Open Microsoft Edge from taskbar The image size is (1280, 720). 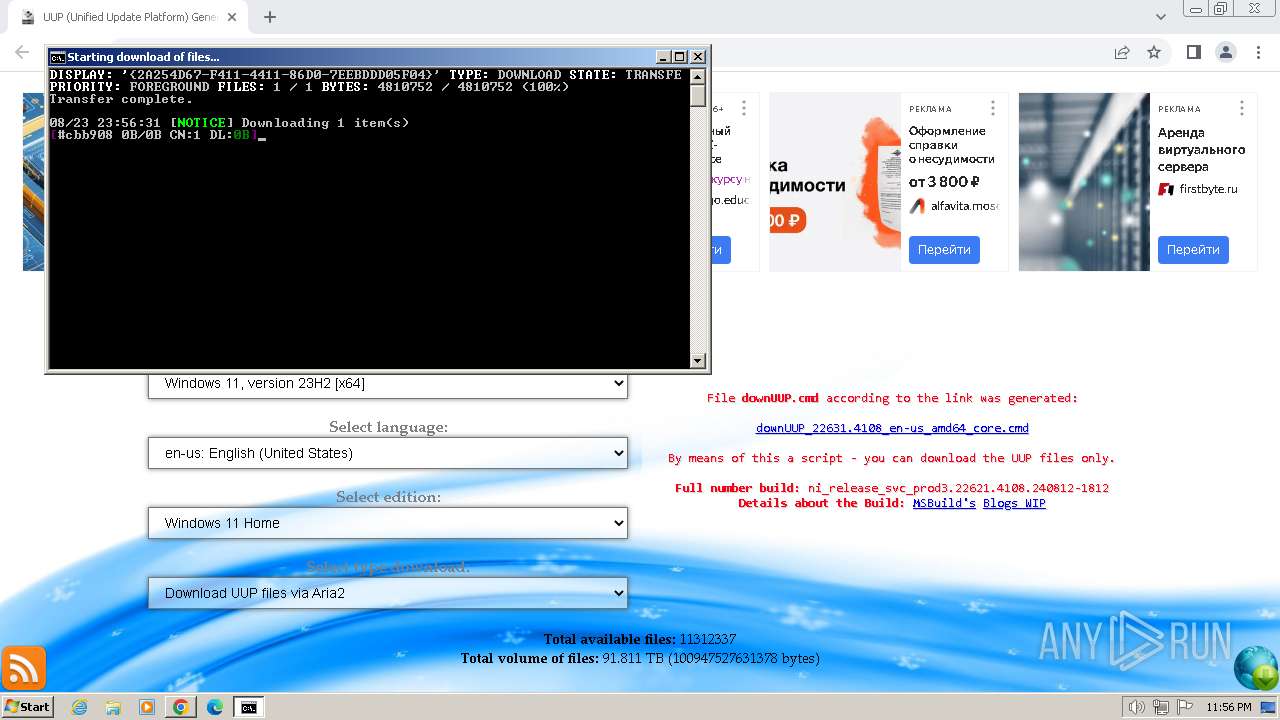tap(214, 707)
